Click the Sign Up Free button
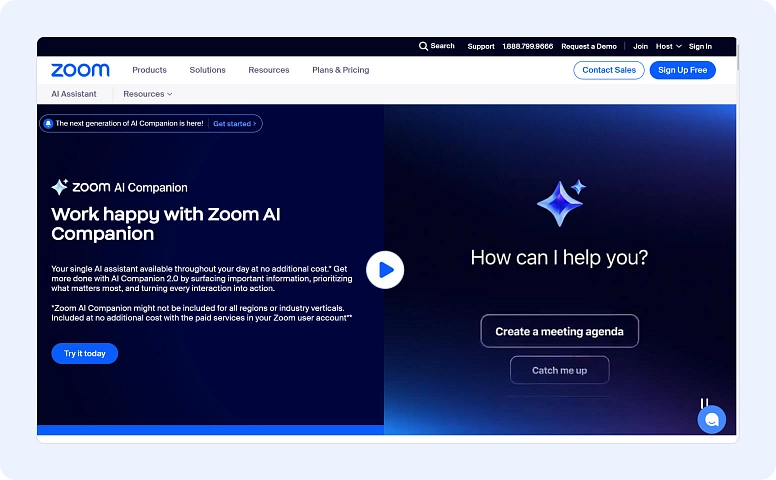Viewport: 776px width, 480px height. (682, 70)
